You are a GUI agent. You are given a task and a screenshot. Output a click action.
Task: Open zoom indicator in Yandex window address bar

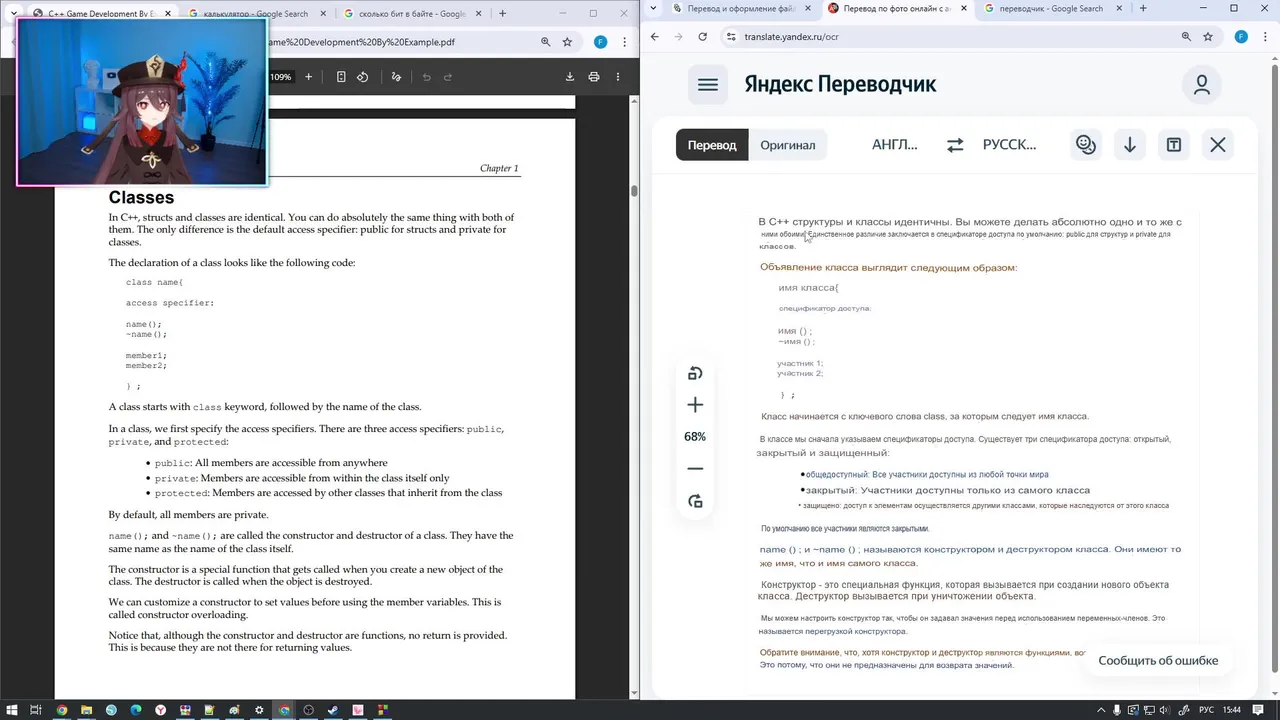coord(1186,37)
